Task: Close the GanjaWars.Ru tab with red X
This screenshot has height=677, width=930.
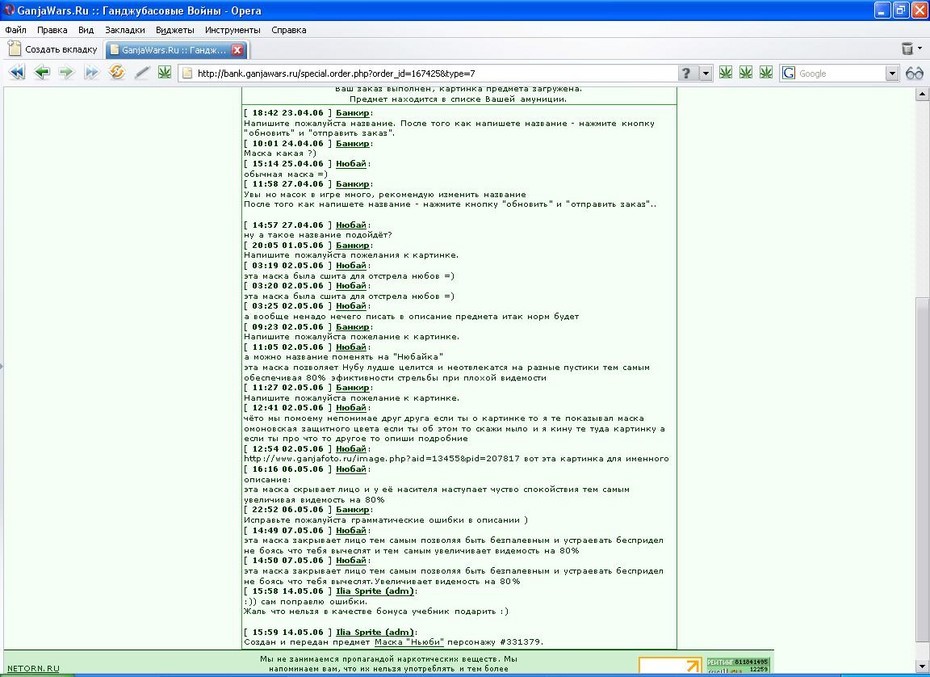Action: [x=237, y=50]
